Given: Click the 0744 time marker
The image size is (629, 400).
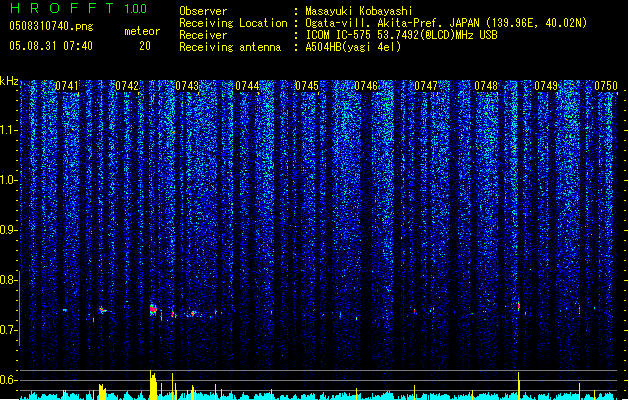Looking at the screenshot, I should coord(247,86).
